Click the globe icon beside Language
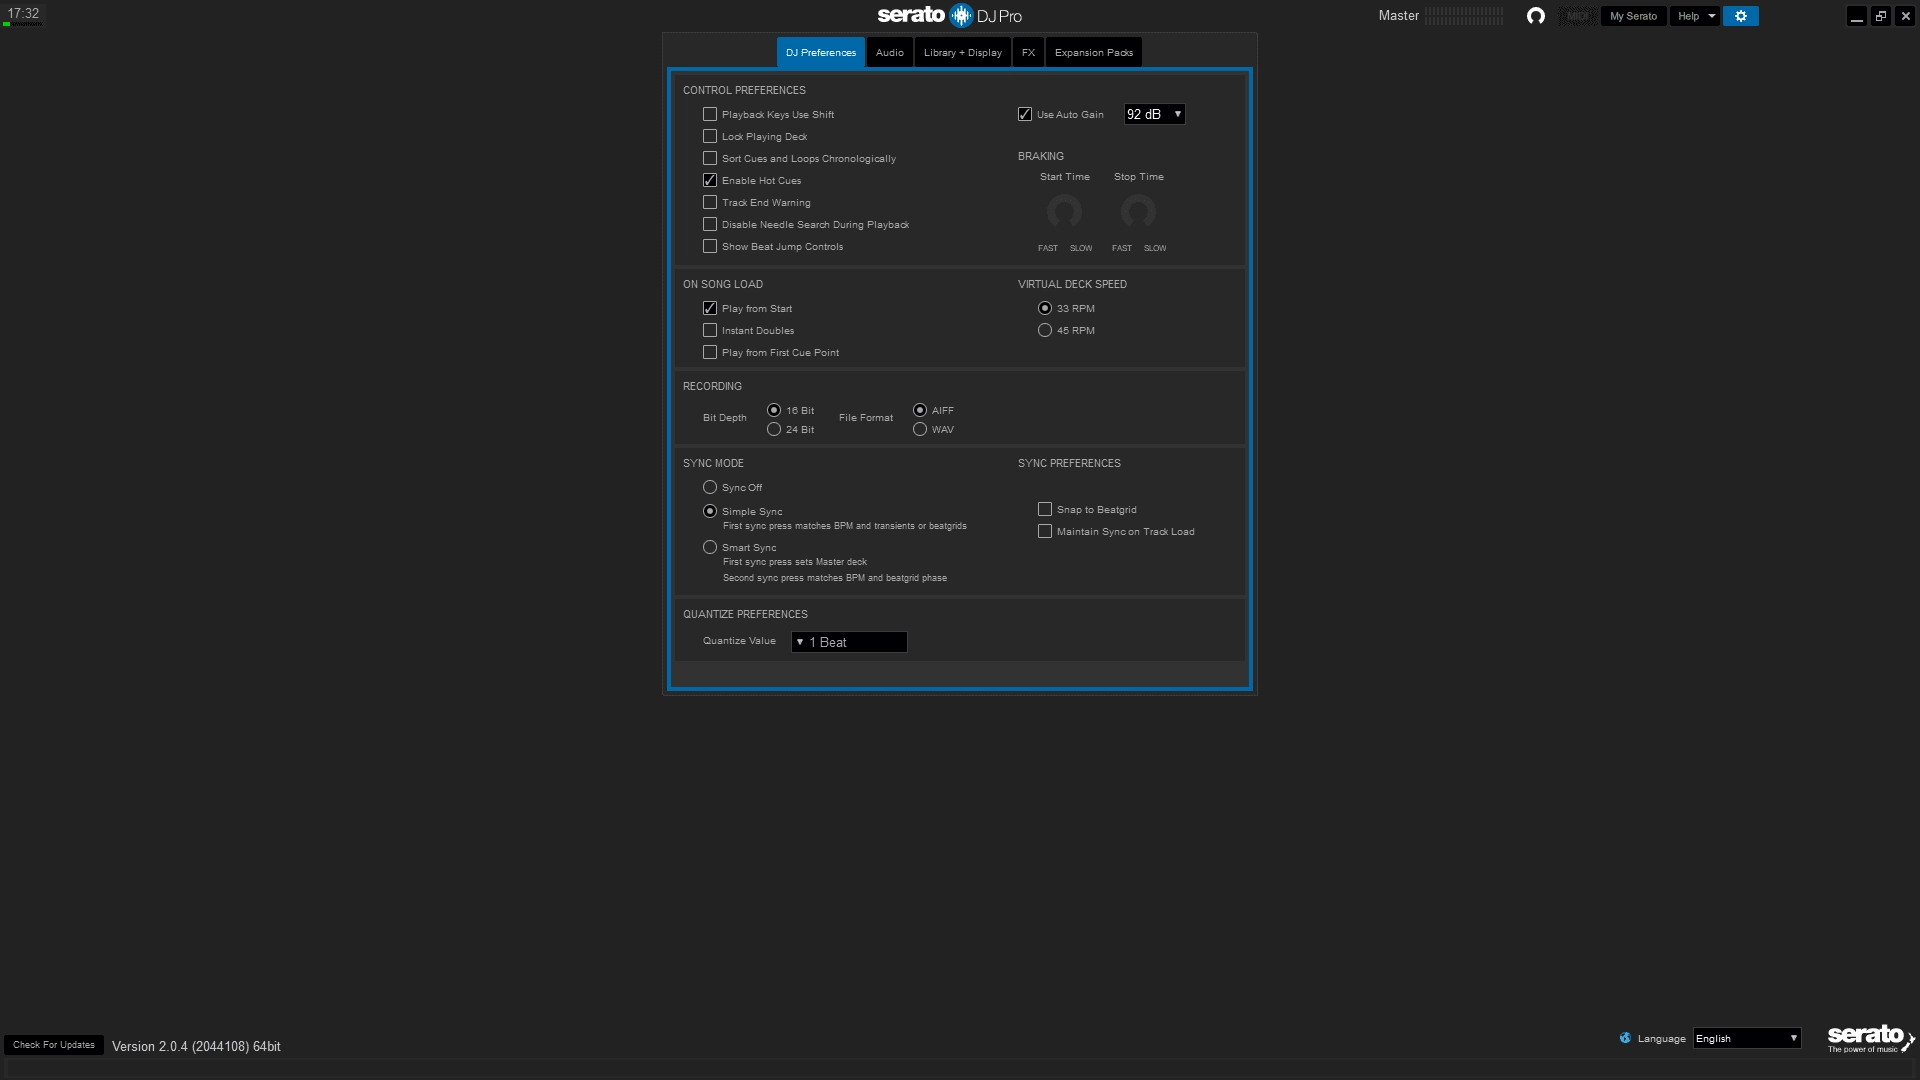 tap(1625, 1038)
